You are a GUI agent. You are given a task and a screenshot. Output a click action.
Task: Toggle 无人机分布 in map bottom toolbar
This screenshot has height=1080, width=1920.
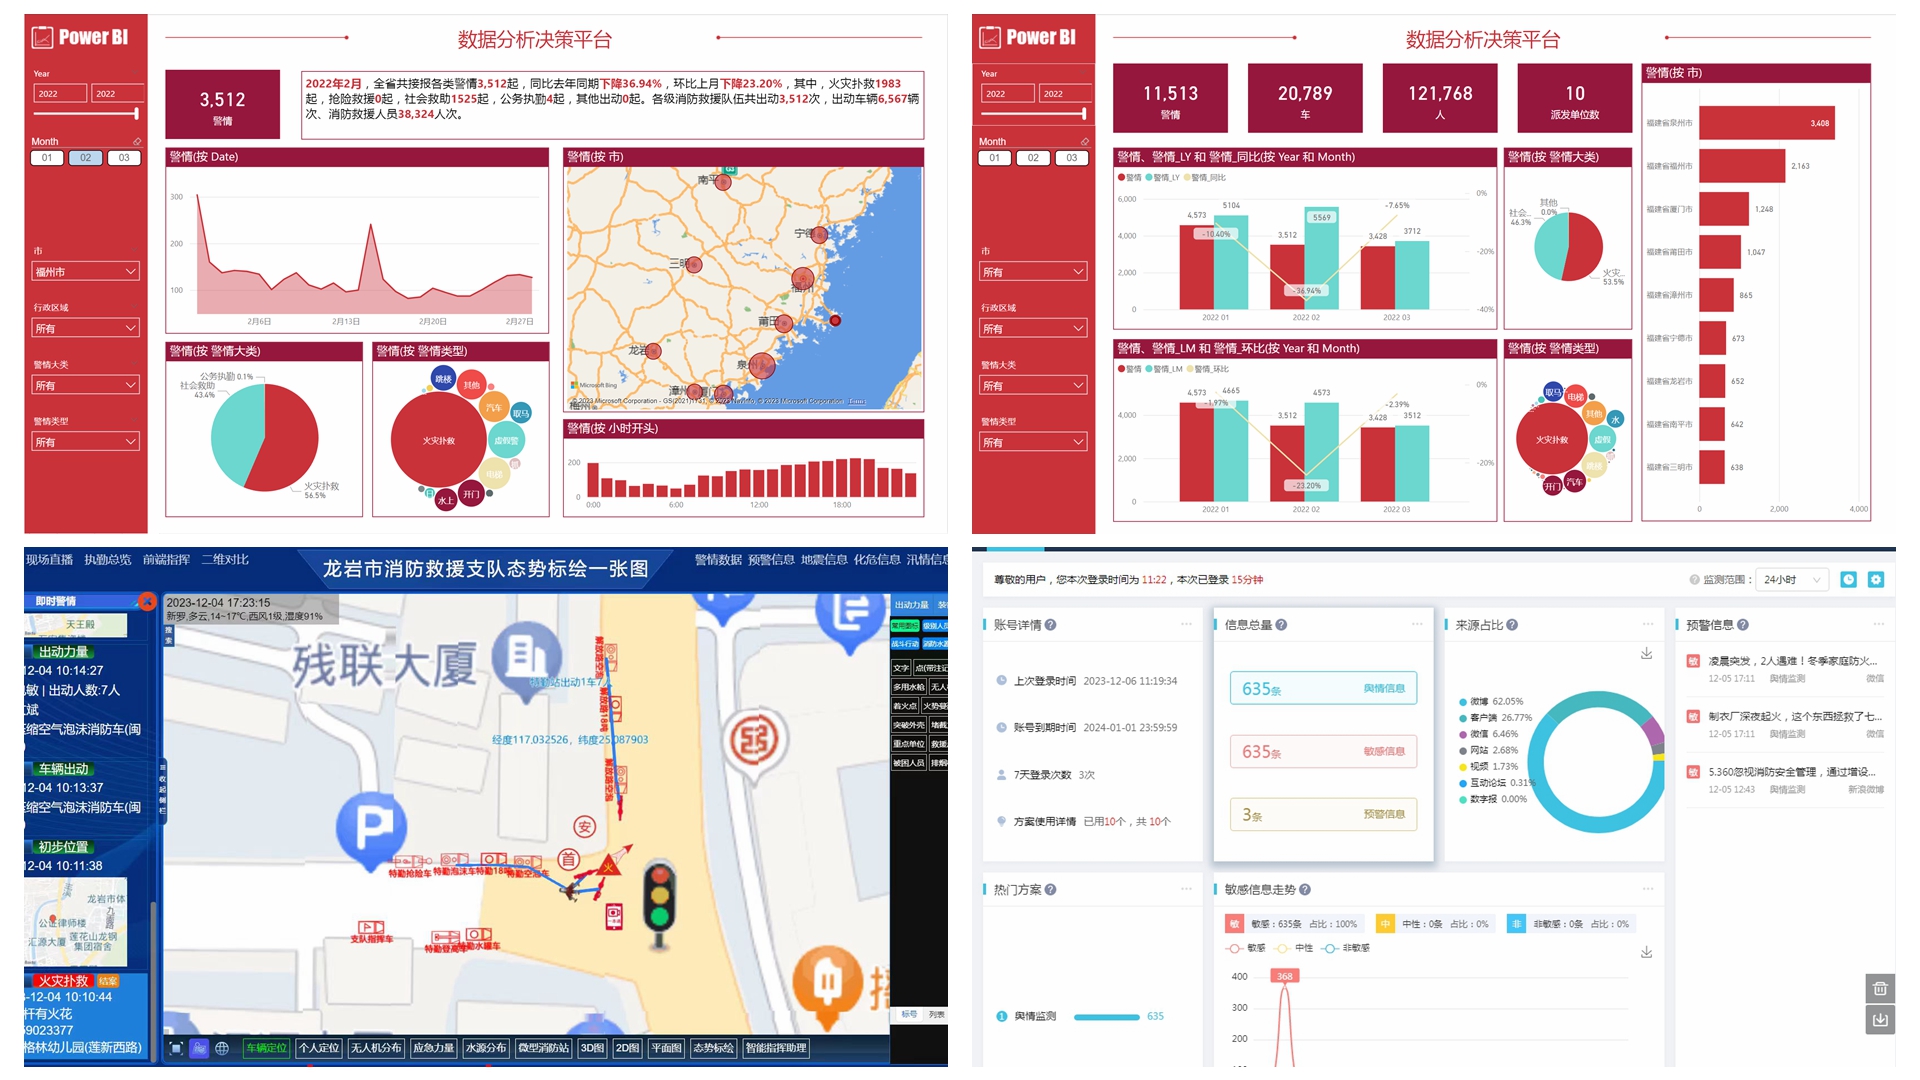point(376,1048)
